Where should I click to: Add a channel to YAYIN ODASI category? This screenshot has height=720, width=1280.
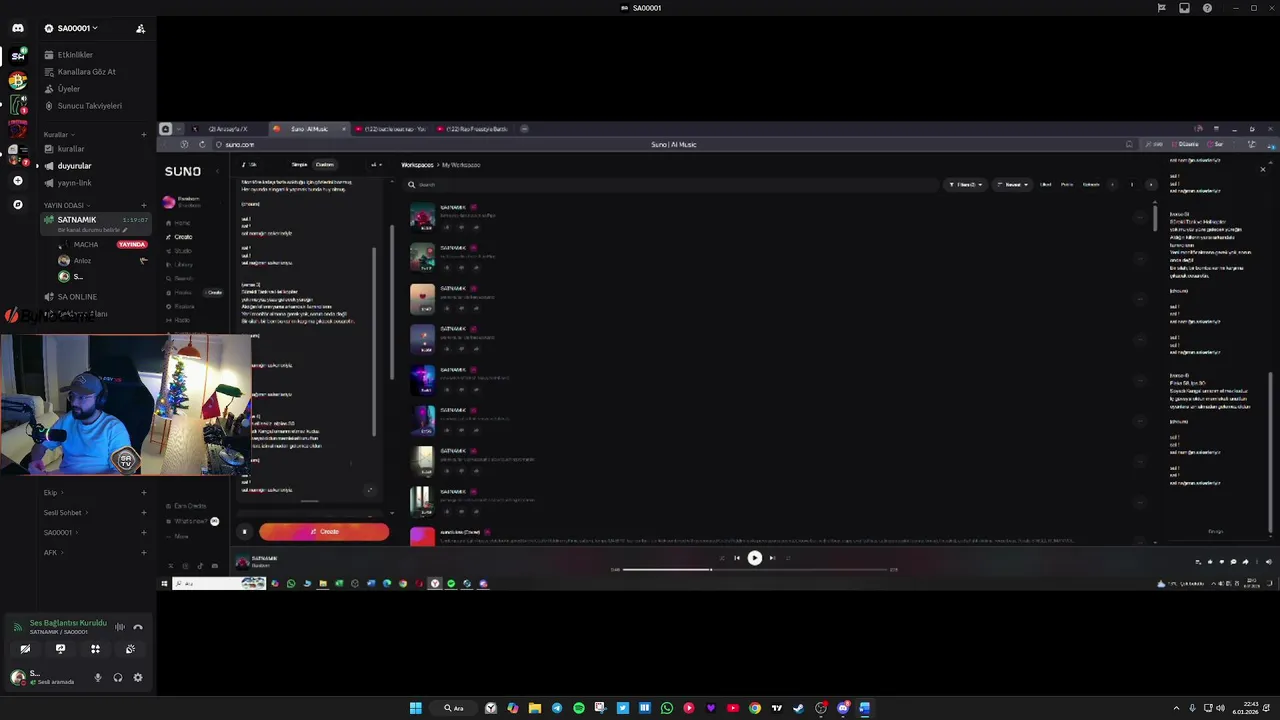144,205
